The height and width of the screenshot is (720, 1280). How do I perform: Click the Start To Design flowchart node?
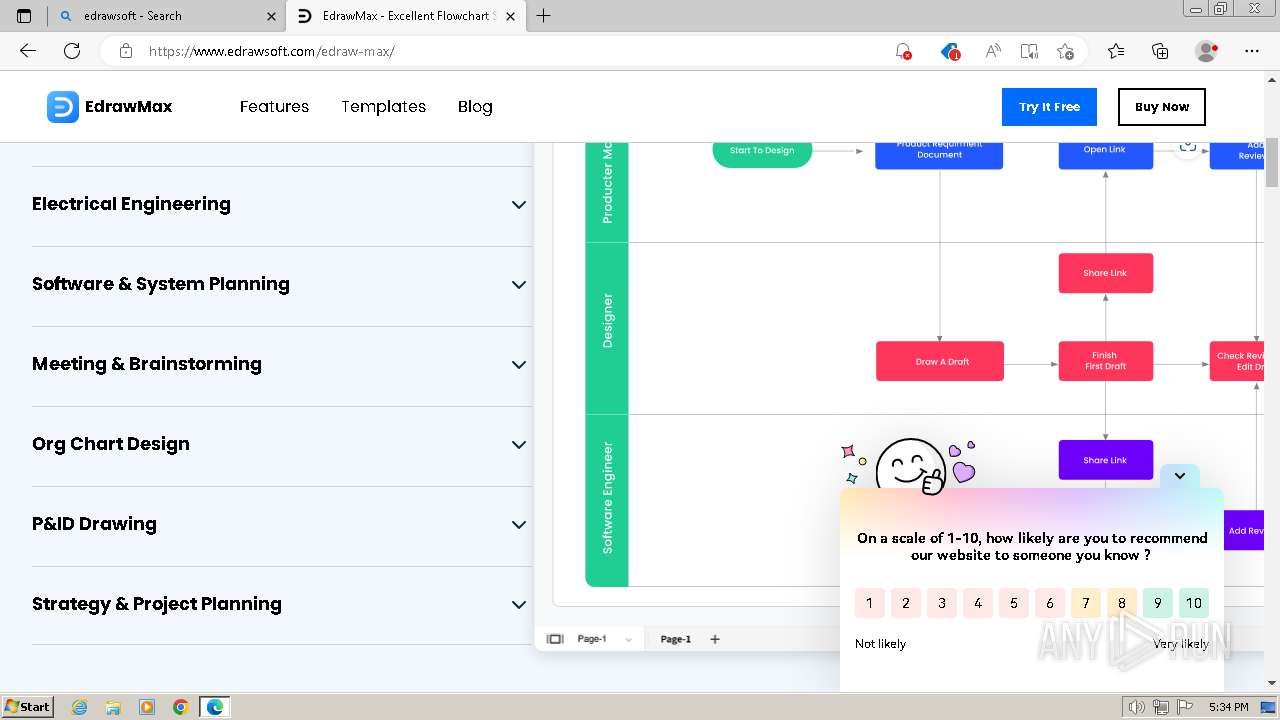point(762,151)
